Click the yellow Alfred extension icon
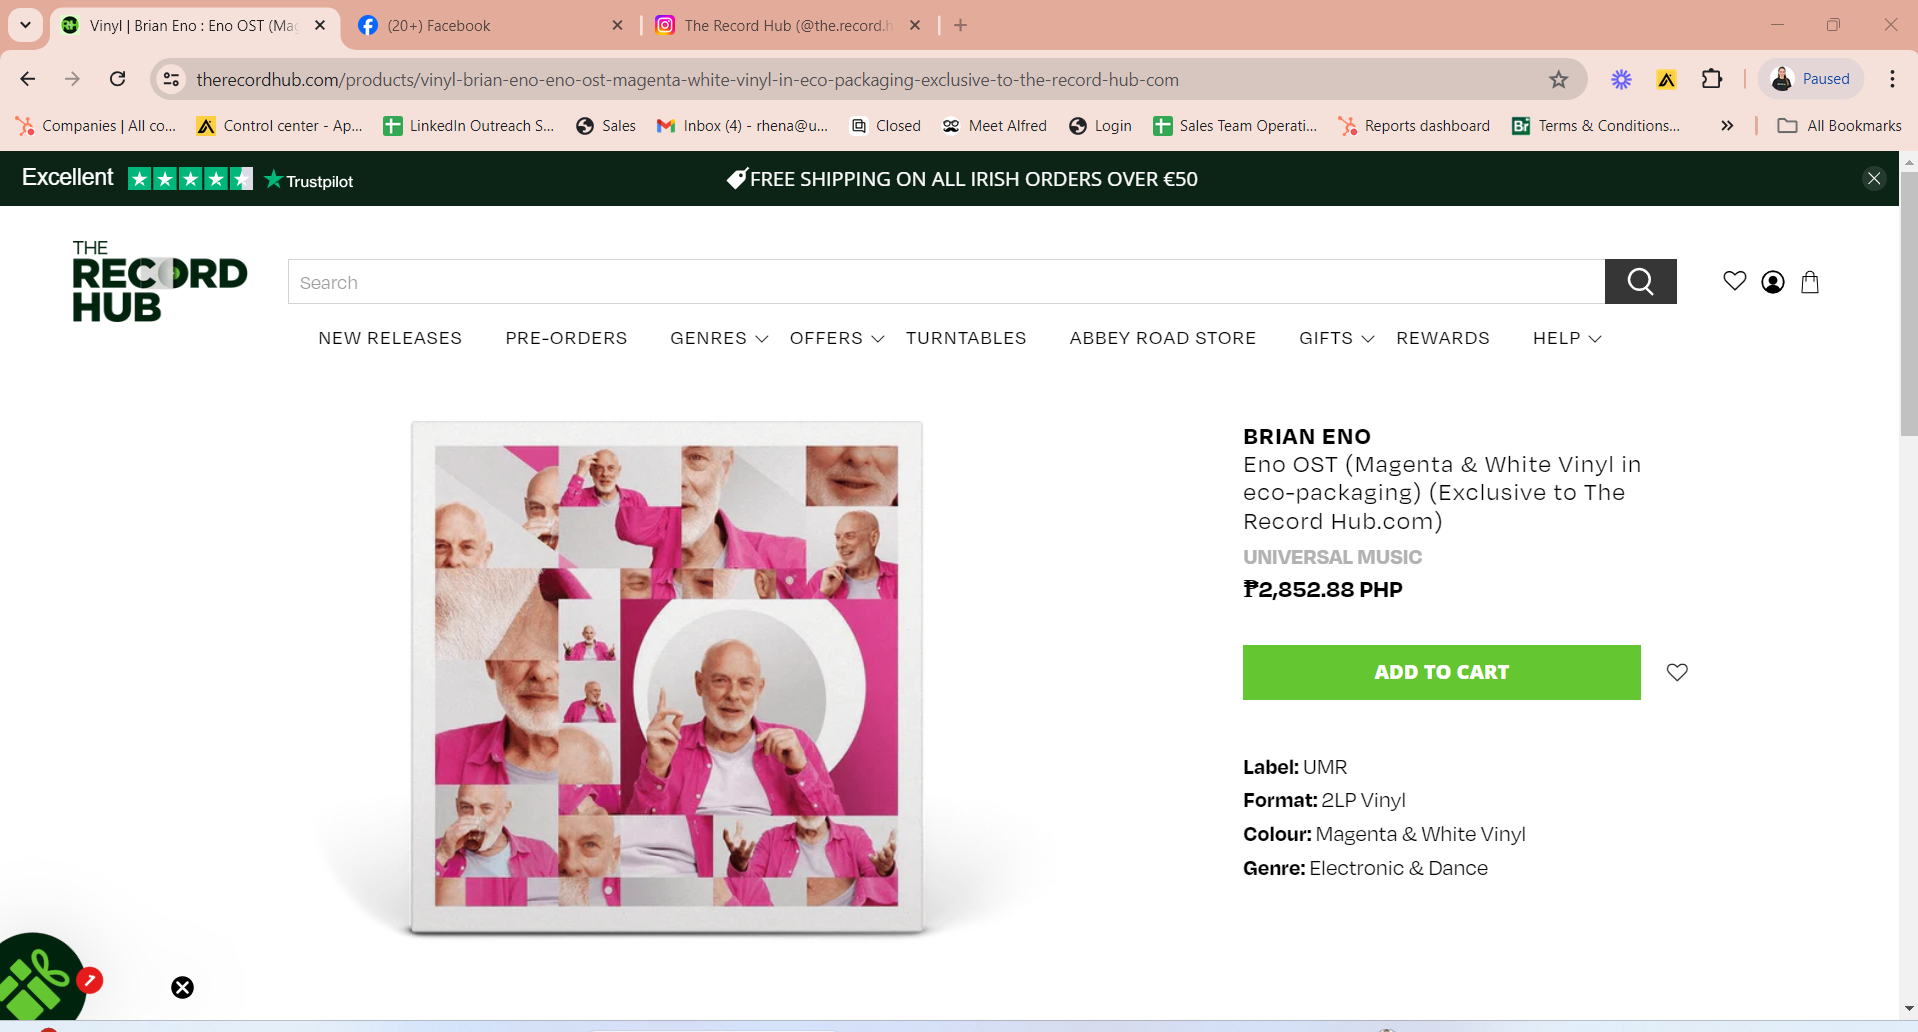This screenshot has height=1032, width=1918. (1666, 79)
